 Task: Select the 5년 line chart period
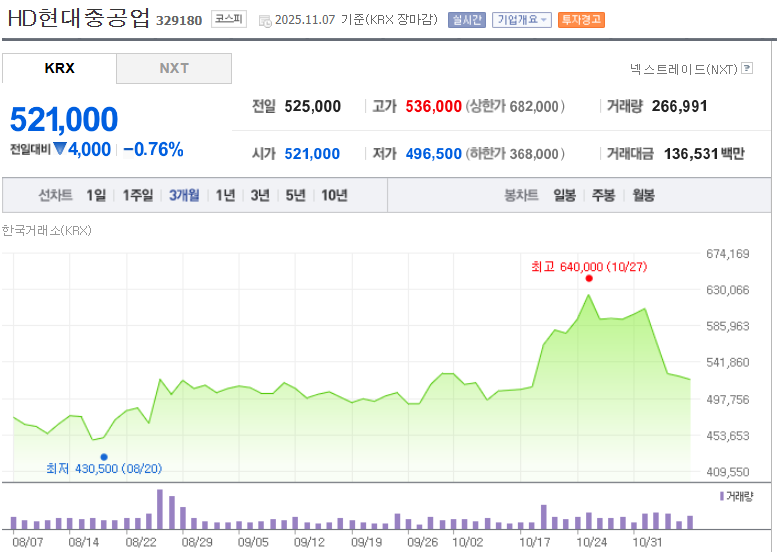pyautogui.click(x=295, y=195)
